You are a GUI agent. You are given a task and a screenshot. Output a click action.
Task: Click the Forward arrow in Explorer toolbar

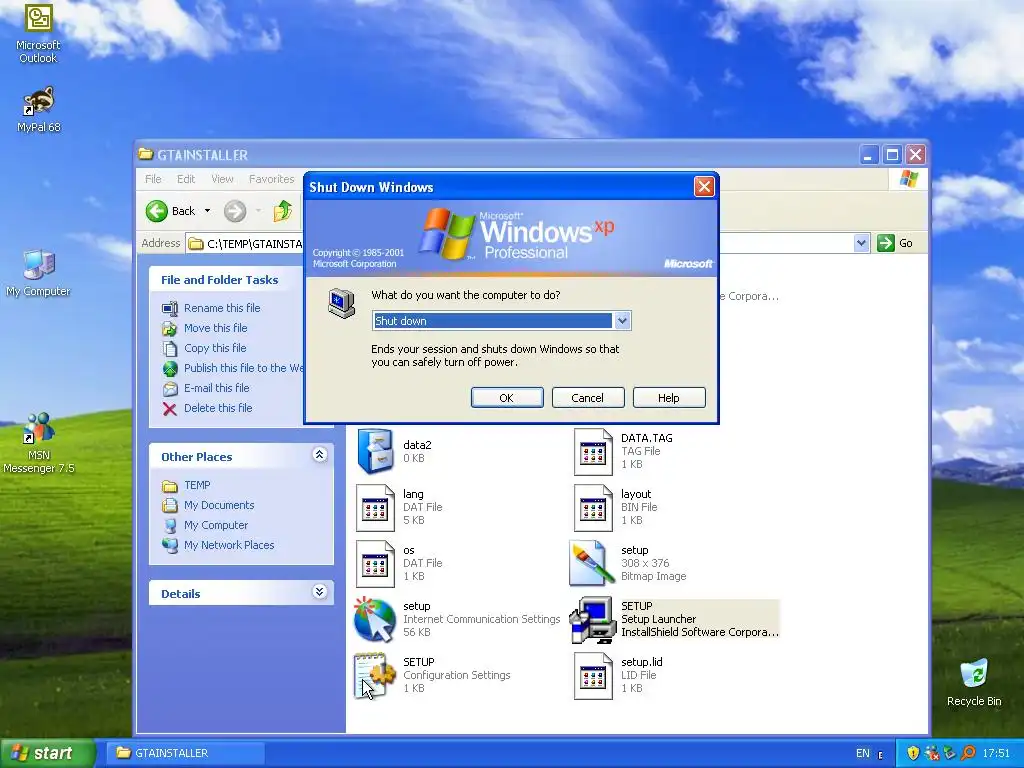(x=235, y=211)
